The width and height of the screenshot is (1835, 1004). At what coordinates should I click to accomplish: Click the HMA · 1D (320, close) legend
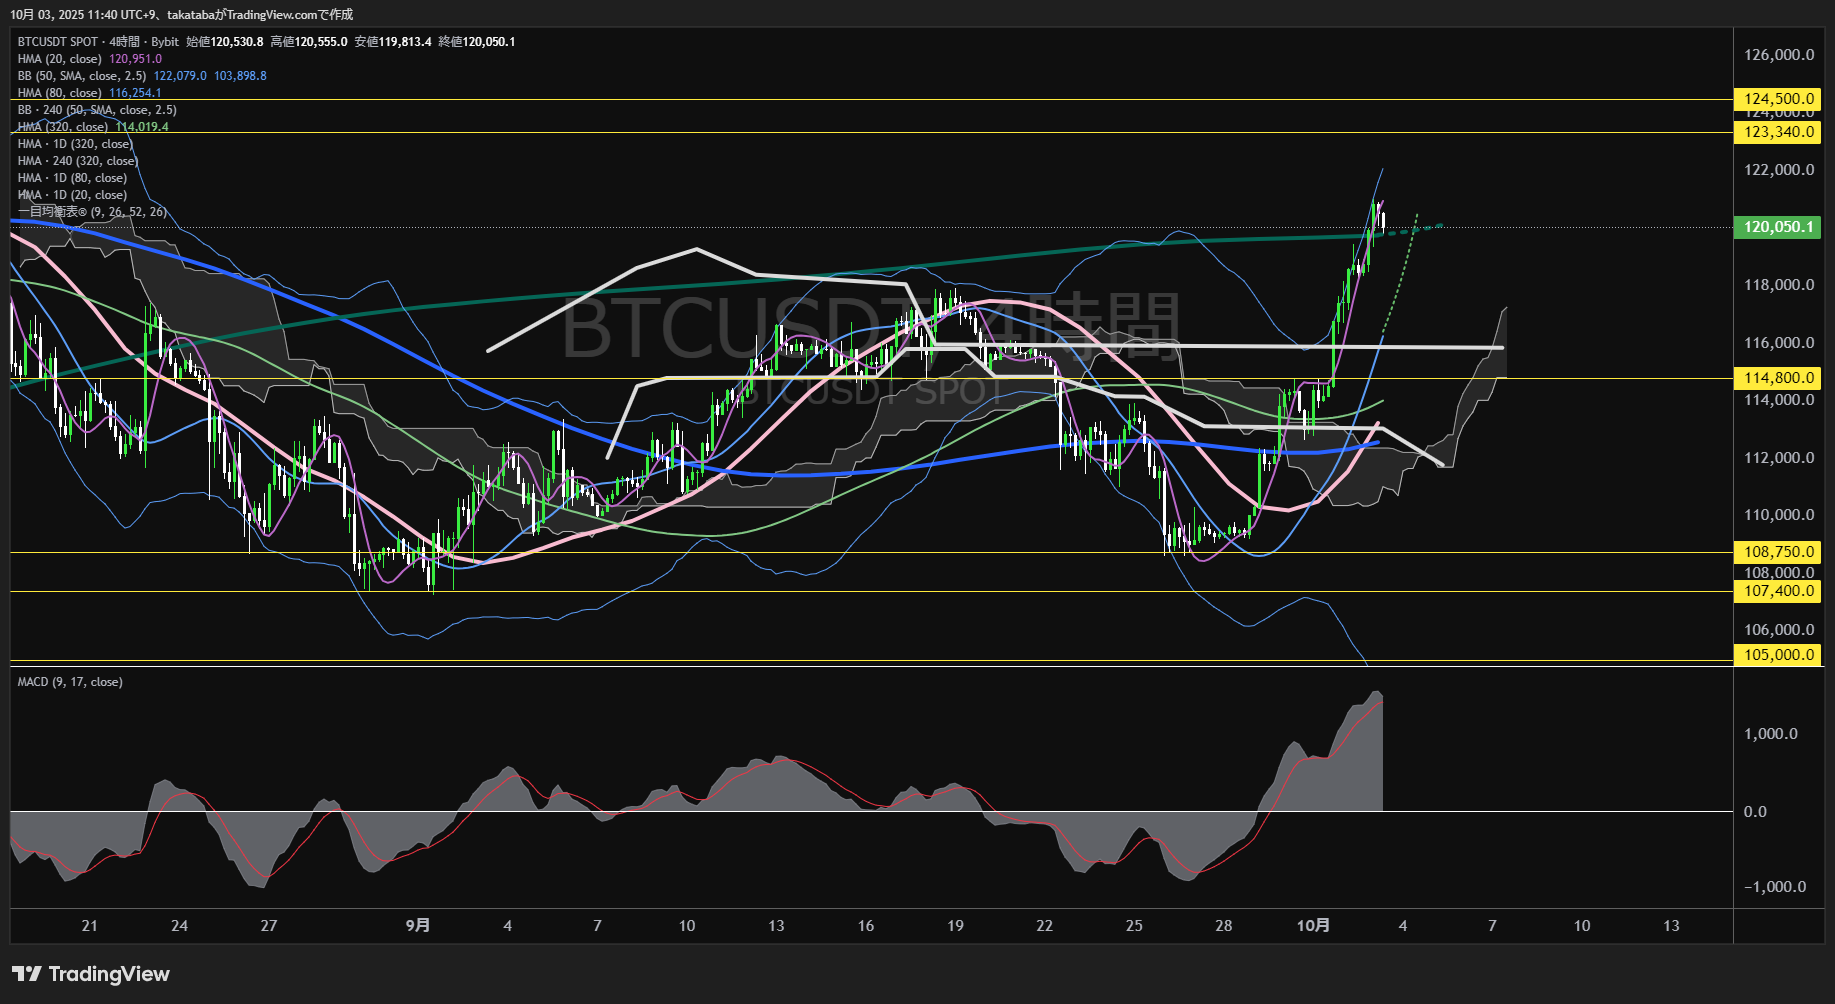point(75,144)
